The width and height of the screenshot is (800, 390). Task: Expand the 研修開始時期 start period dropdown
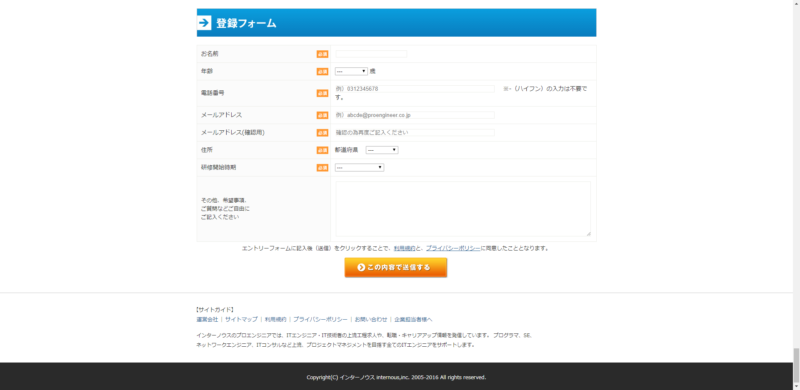(x=359, y=167)
